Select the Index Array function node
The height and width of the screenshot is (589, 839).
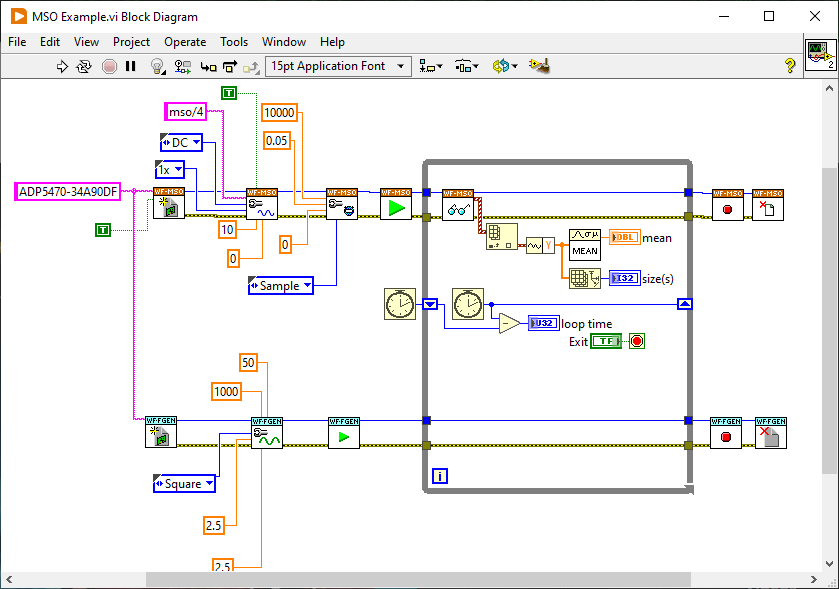502,236
